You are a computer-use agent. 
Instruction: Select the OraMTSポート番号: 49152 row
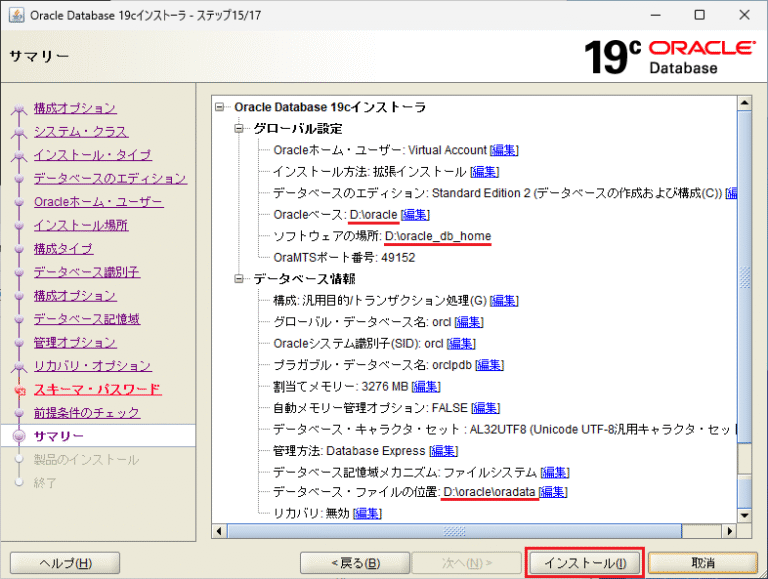tap(344, 258)
